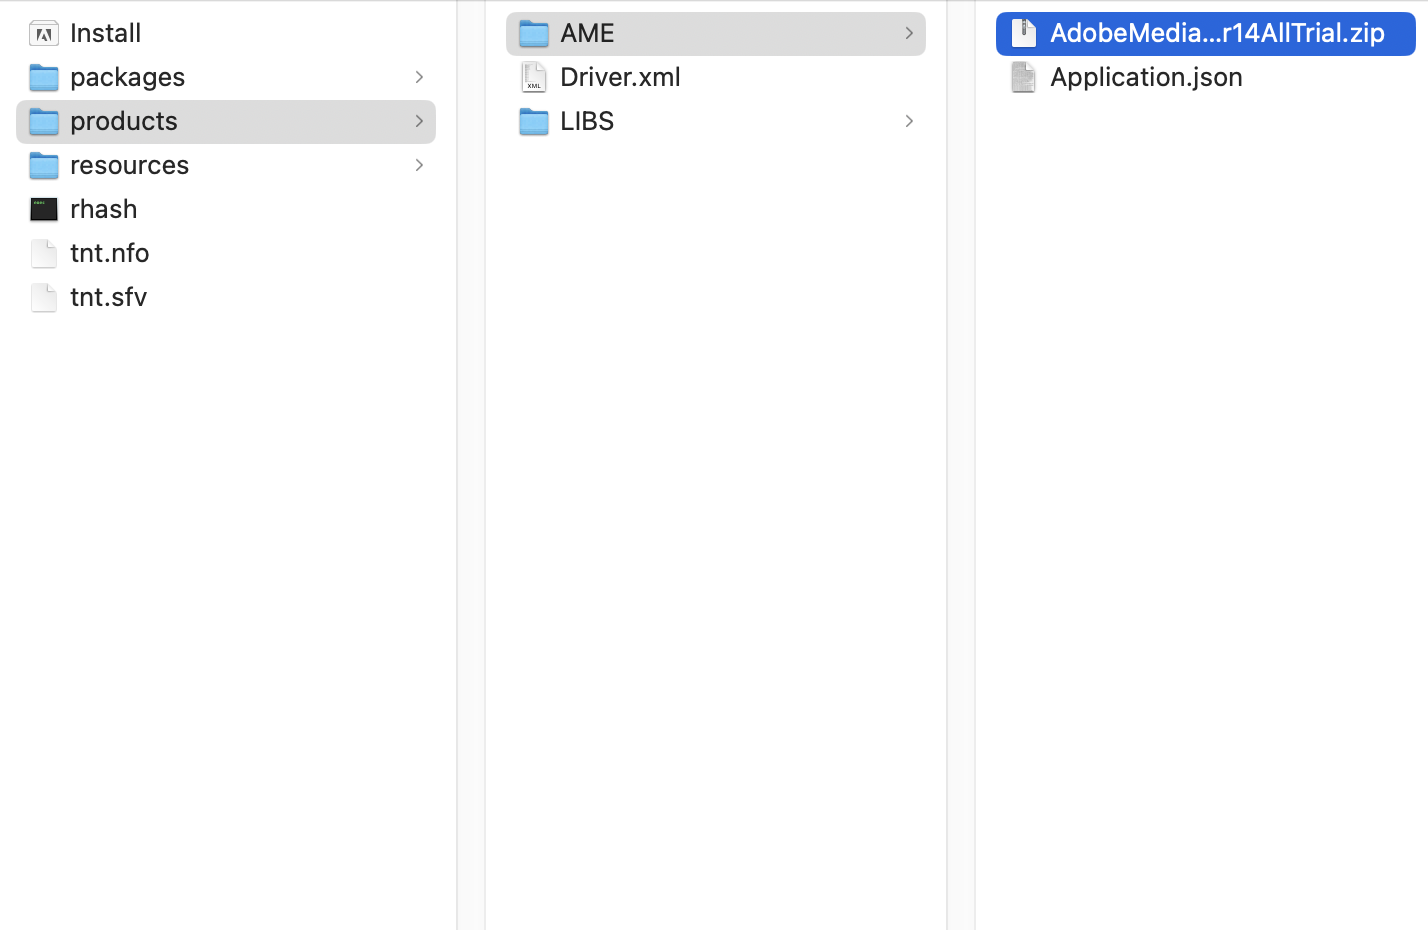The width and height of the screenshot is (1428, 930).
Task: Click the zip archive file icon
Action: click(1023, 34)
